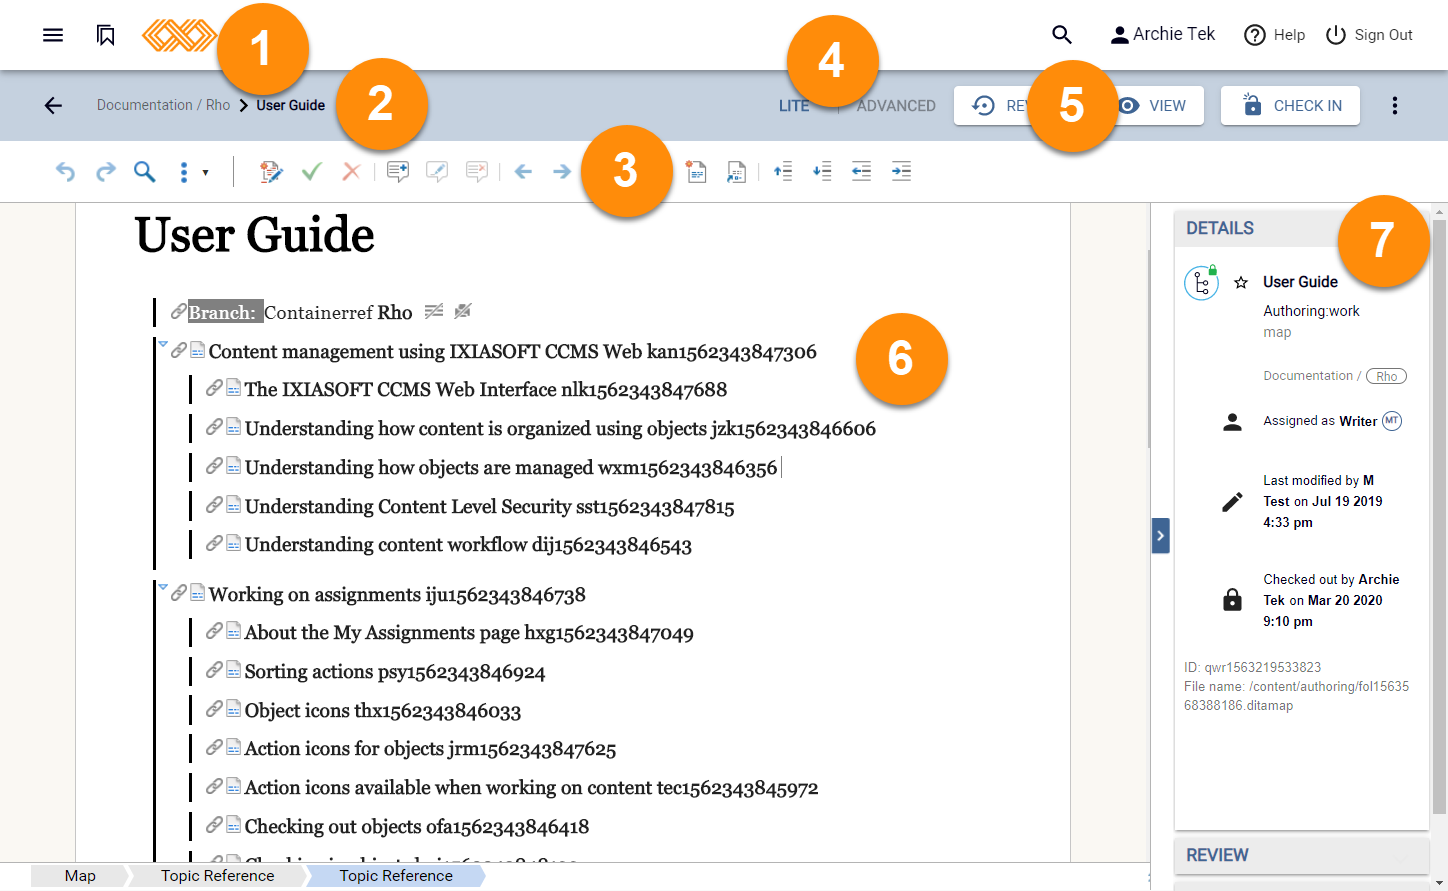Move the selected topic down
Screen dimensions: 1448x891
tap(822, 172)
